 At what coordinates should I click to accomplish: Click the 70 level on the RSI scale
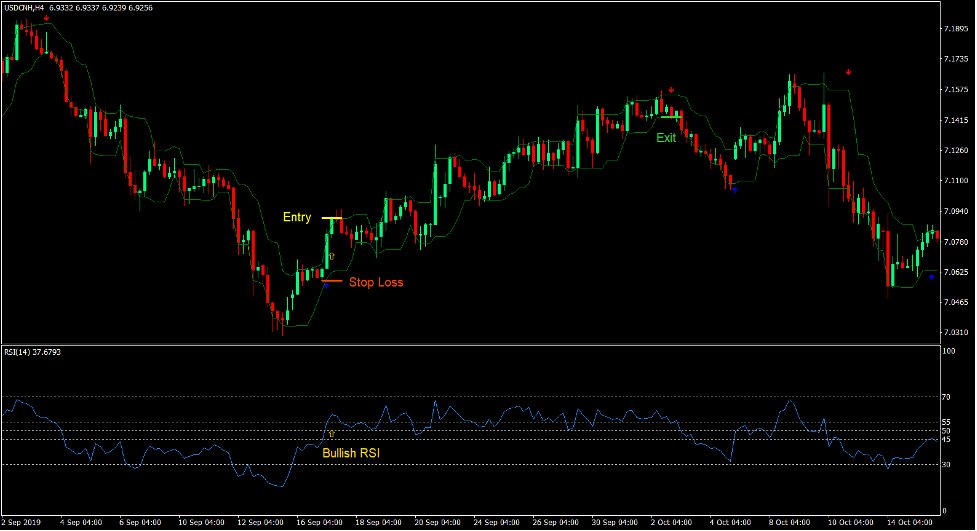pyautogui.click(x=945, y=397)
